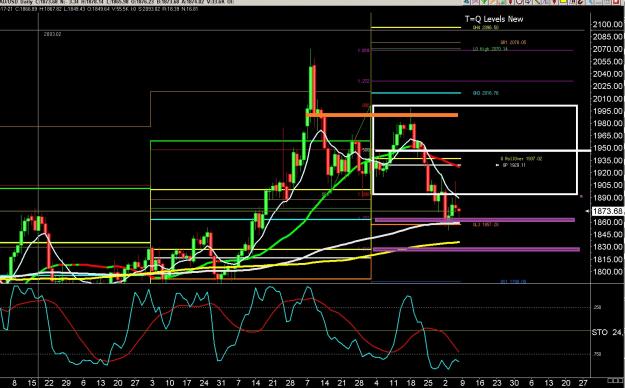The image size is (625, 388).
Task: Click the 2085.00 price axis label
Action: 608,37
